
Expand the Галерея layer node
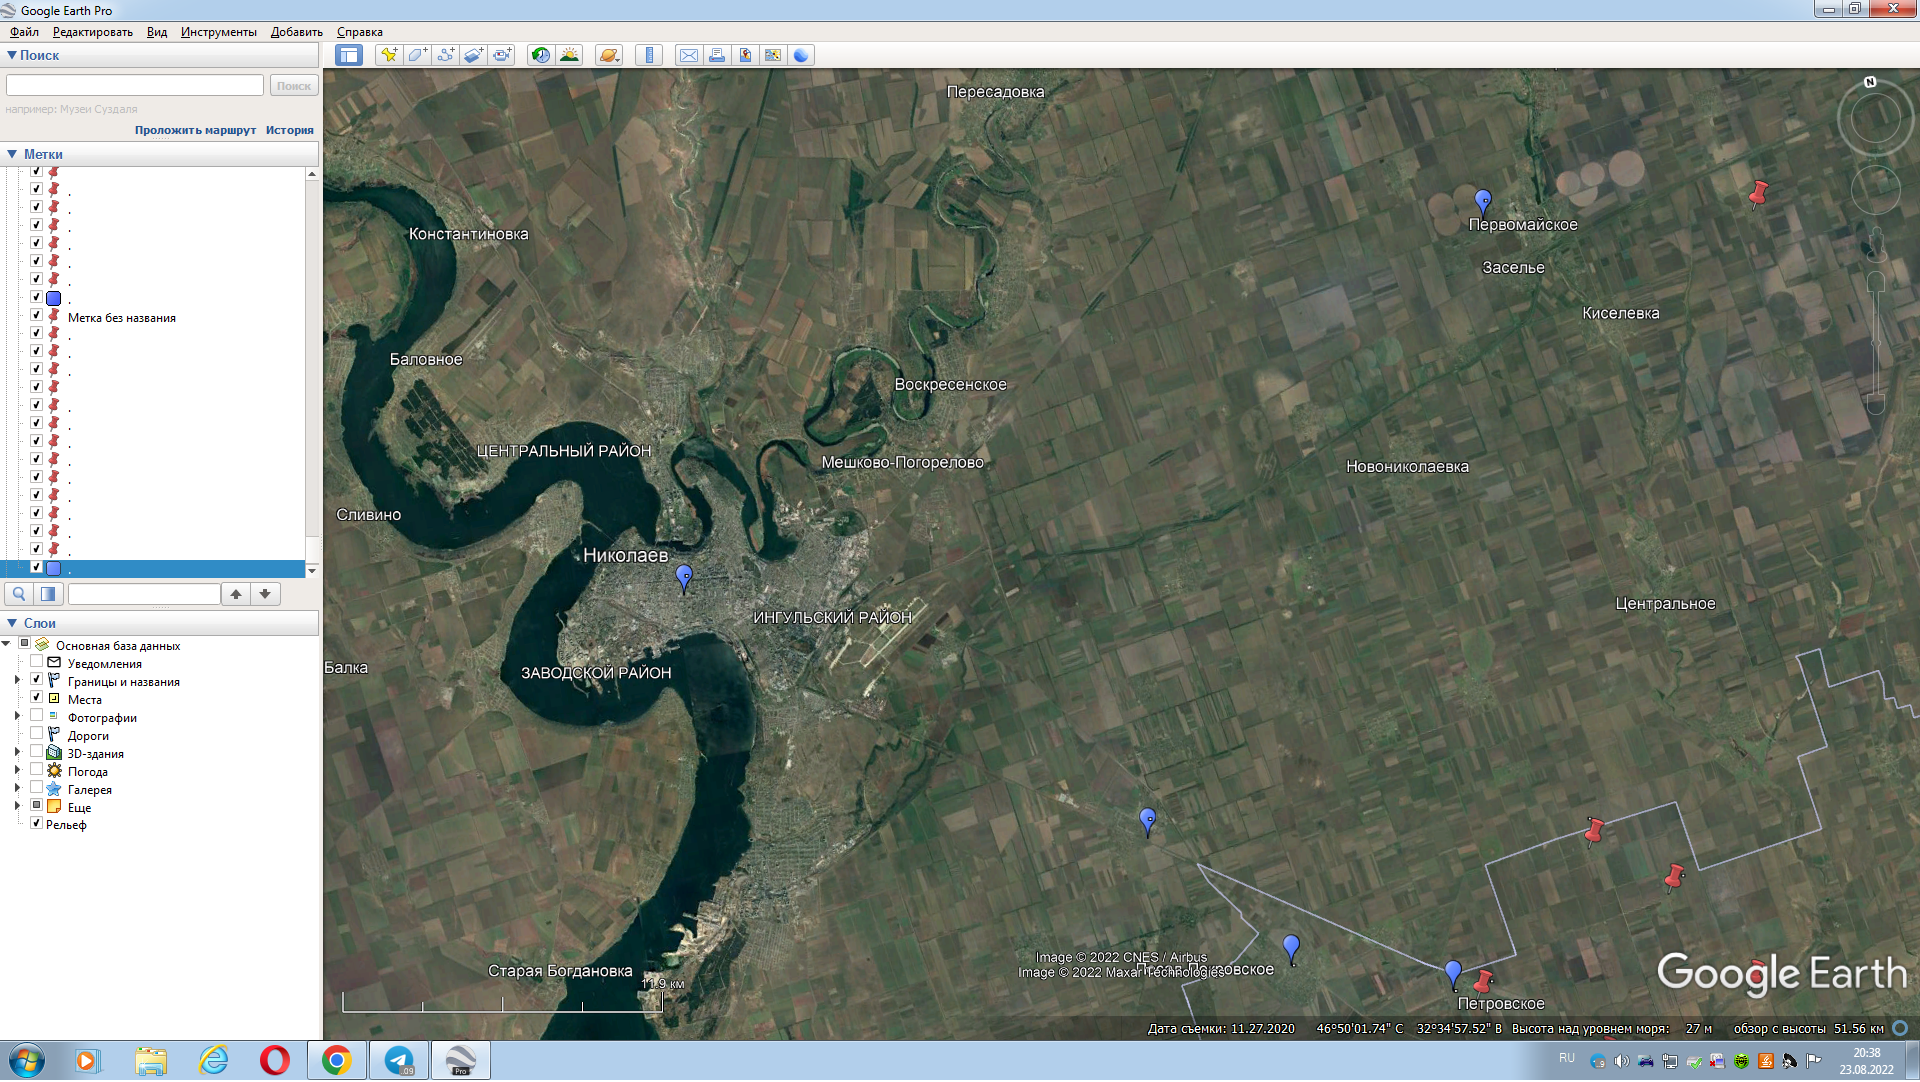[17, 789]
